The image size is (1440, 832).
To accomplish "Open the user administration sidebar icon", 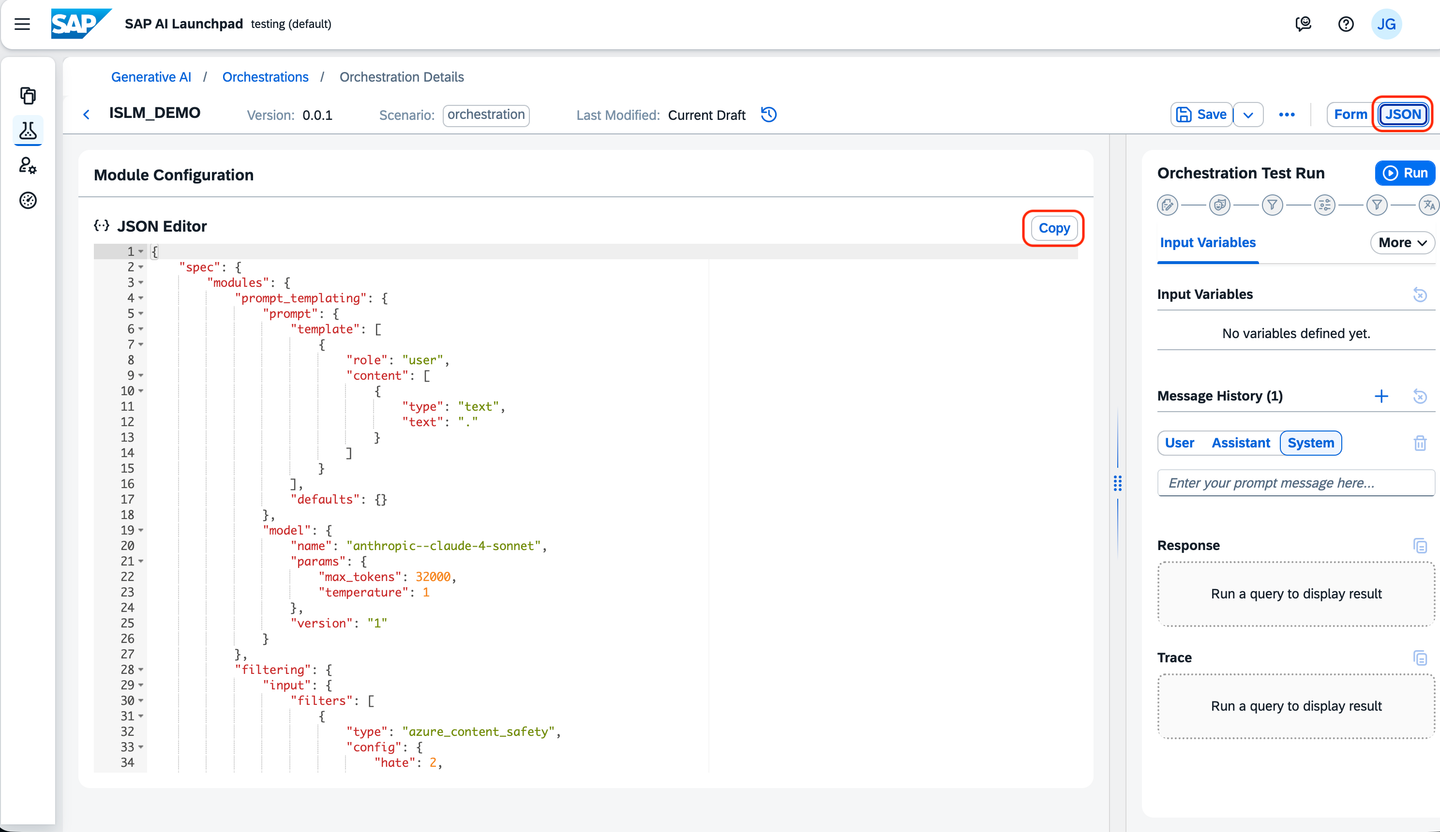I will 28,166.
